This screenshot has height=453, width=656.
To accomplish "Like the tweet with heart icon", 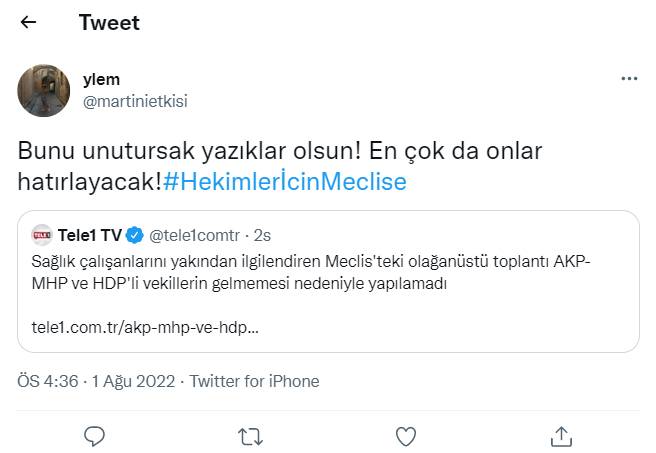I will pyautogui.click(x=405, y=435).
